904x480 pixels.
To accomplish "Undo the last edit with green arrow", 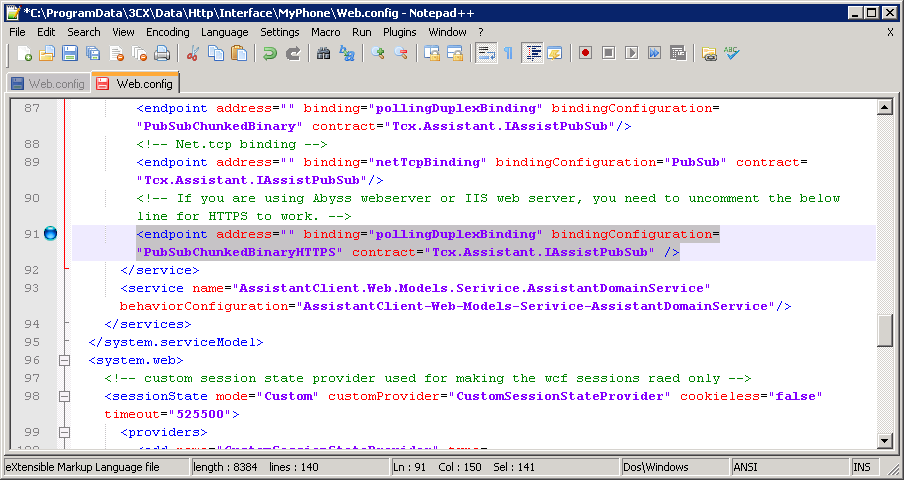I will click(x=269, y=54).
